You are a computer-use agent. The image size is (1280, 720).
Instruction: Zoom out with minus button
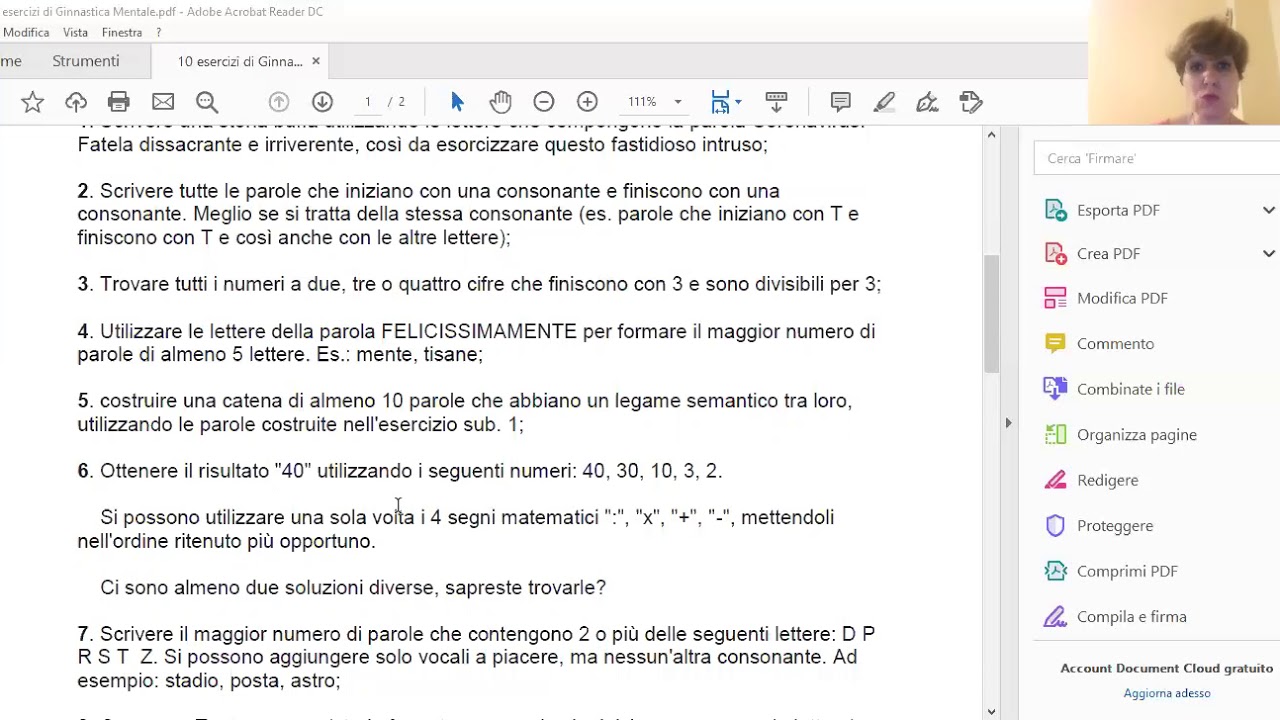pos(544,102)
